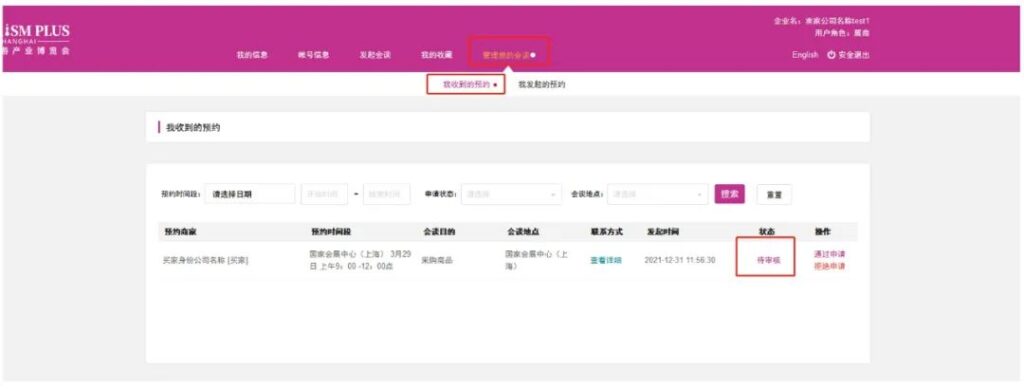1024x390 pixels.
Task: Click the 2021-12-31 11:56:30 timestamp
Action: point(680,260)
